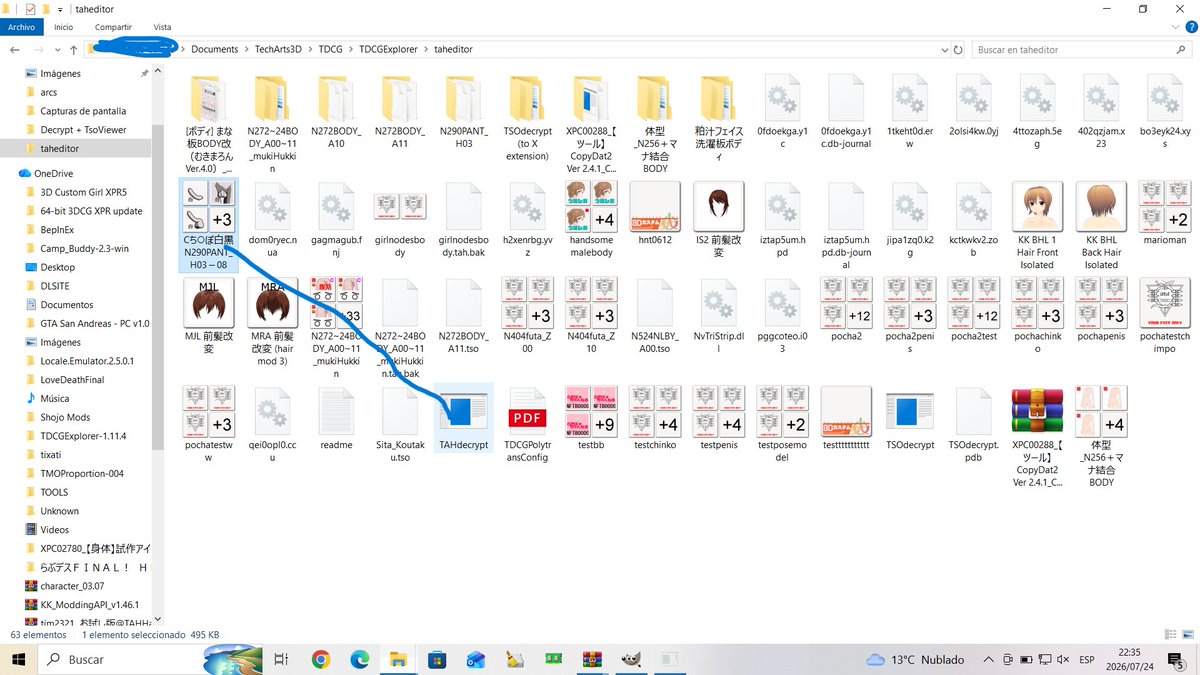Viewport: 1200px width, 675px height.
Task: Select the hnt0612 file
Action: [655, 213]
